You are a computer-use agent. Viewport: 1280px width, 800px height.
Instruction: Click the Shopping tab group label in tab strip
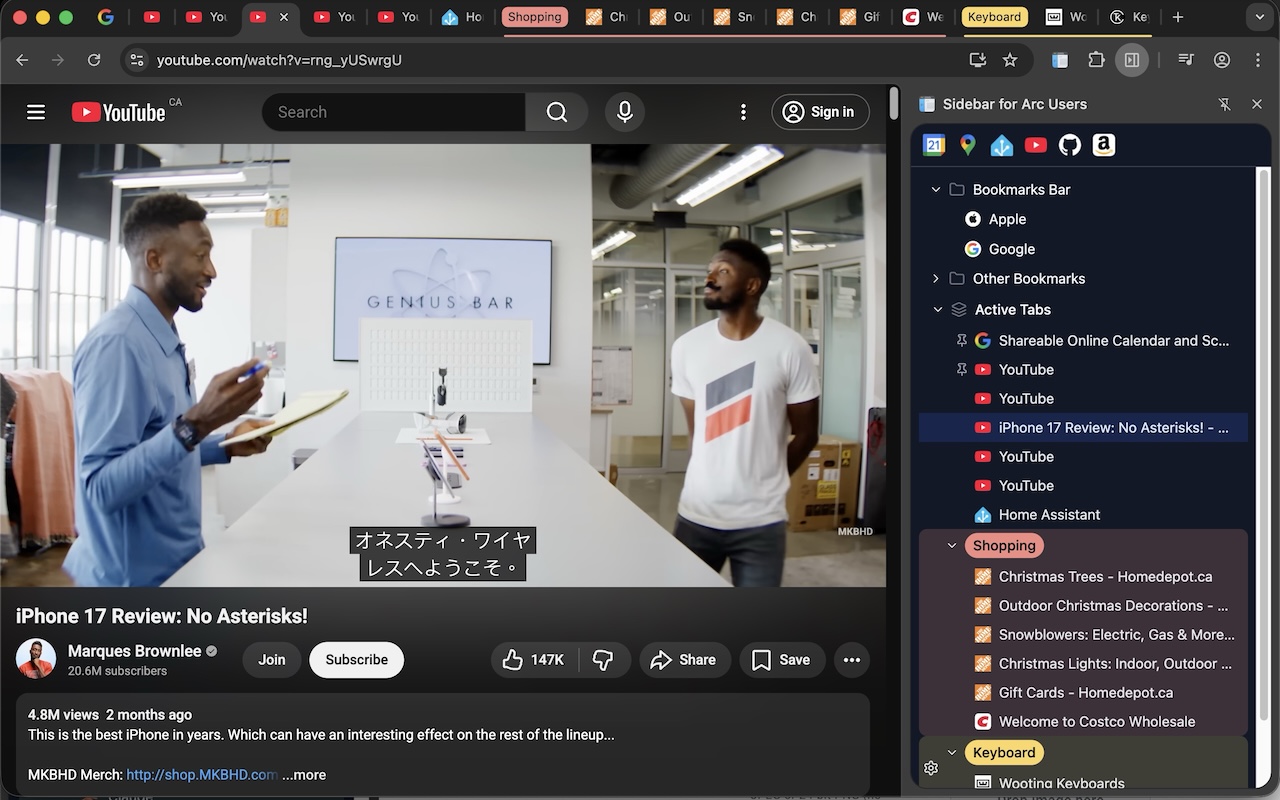pos(535,17)
